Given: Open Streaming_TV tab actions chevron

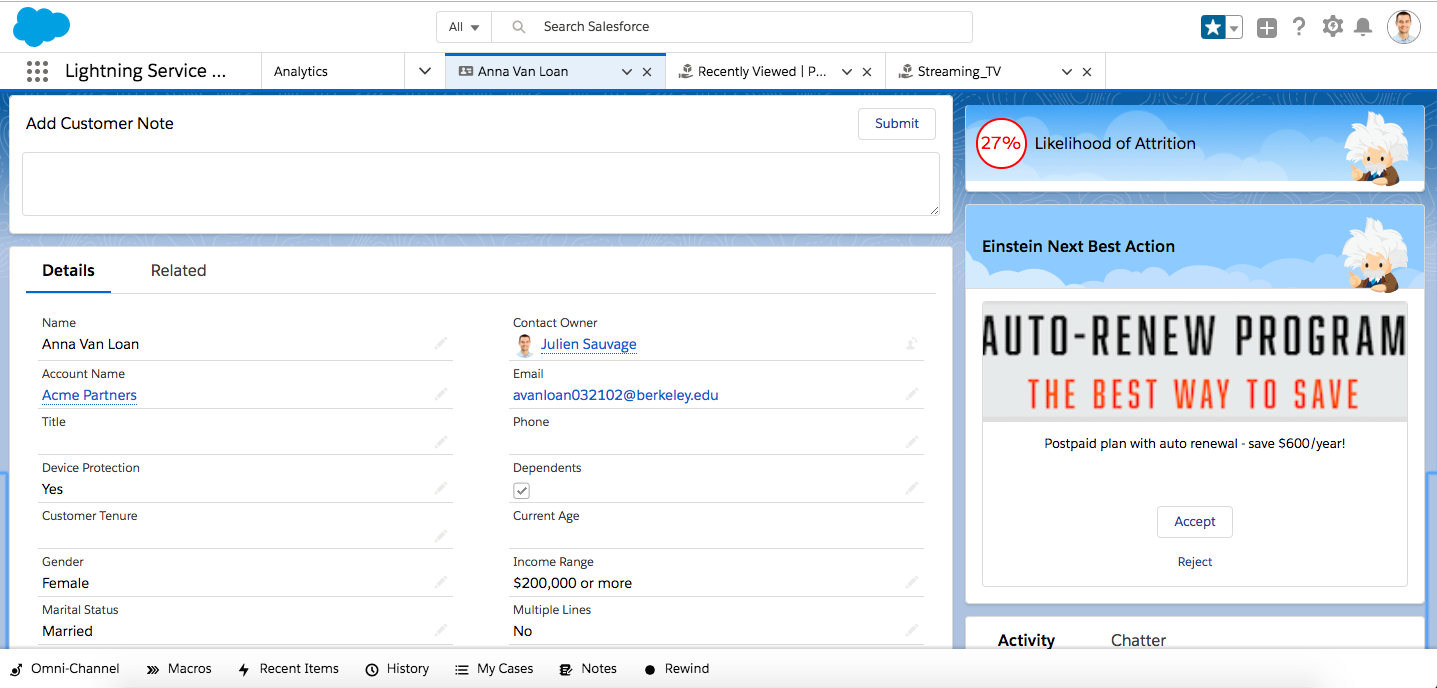Looking at the screenshot, I should (x=1067, y=72).
